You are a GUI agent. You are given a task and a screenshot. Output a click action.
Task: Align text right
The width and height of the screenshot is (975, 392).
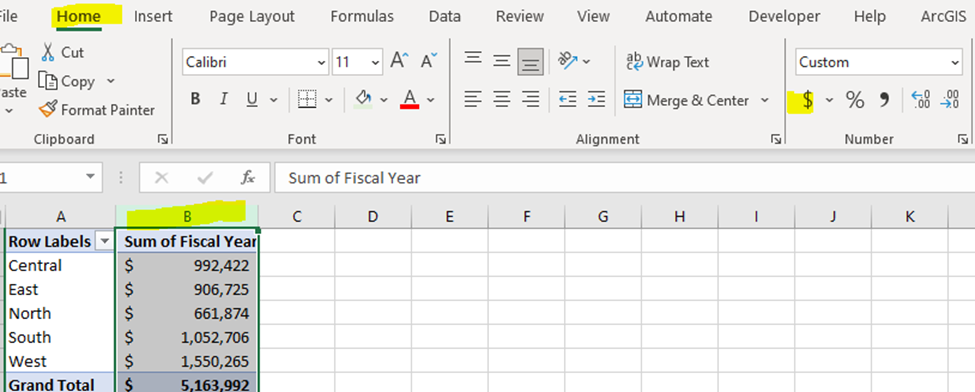click(530, 99)
